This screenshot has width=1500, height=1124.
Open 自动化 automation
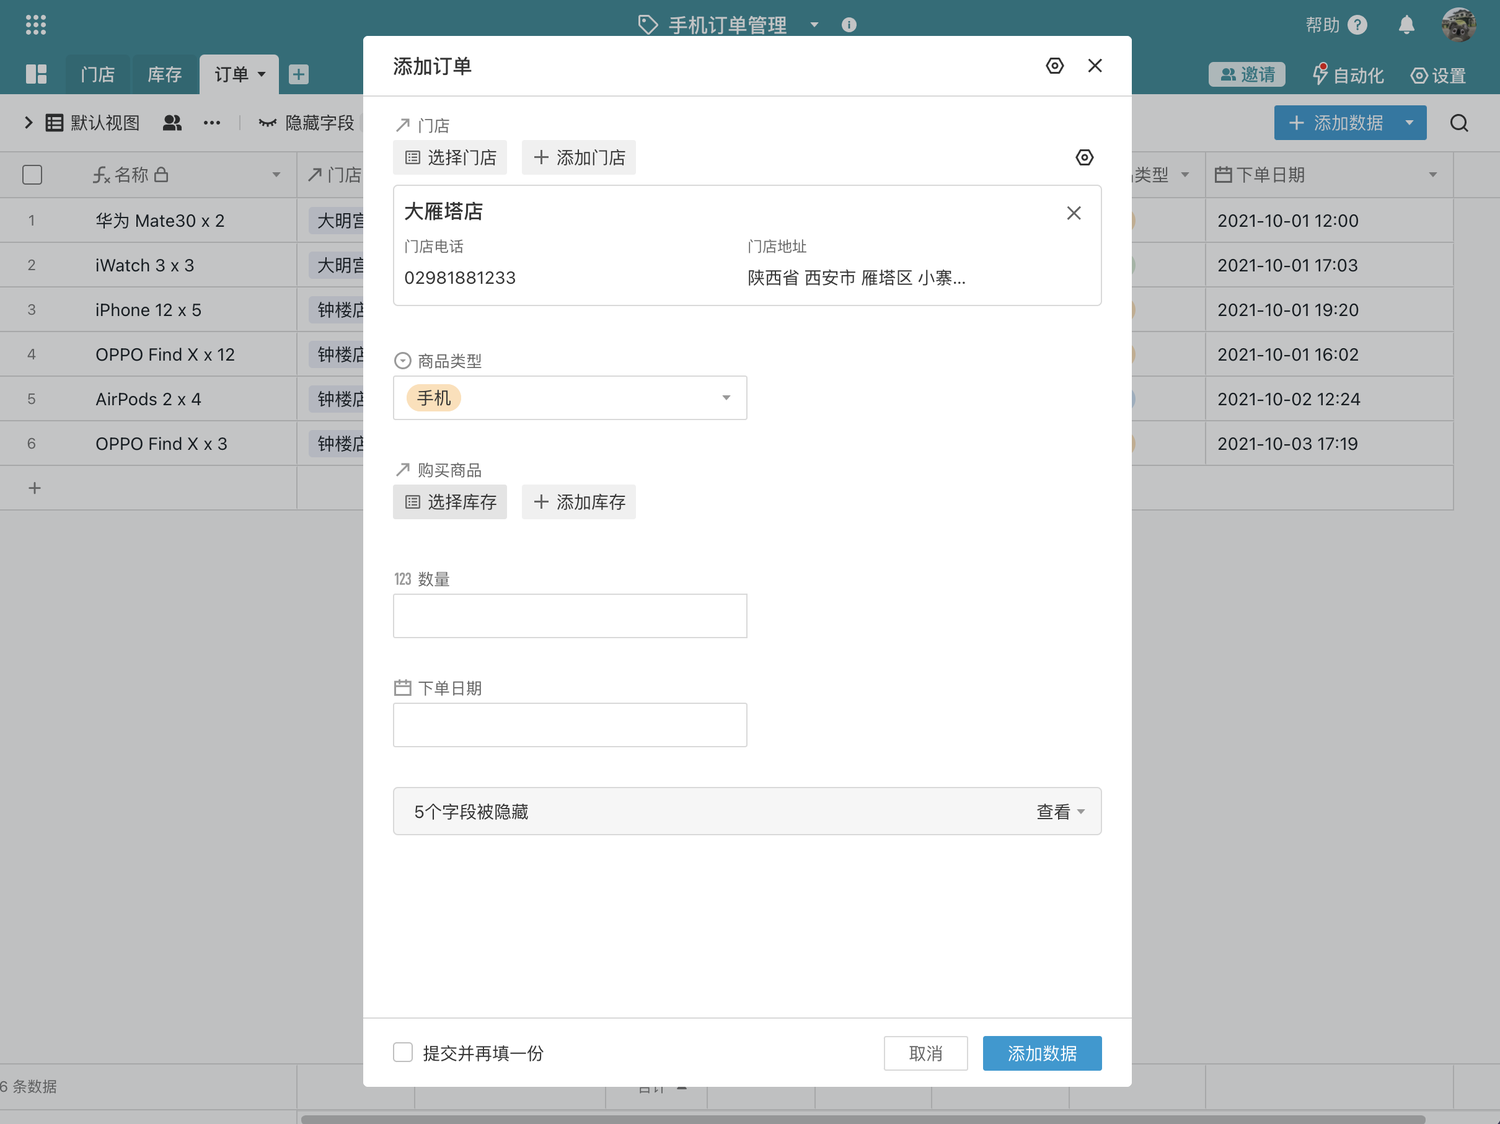click(x=1348, y=75)
